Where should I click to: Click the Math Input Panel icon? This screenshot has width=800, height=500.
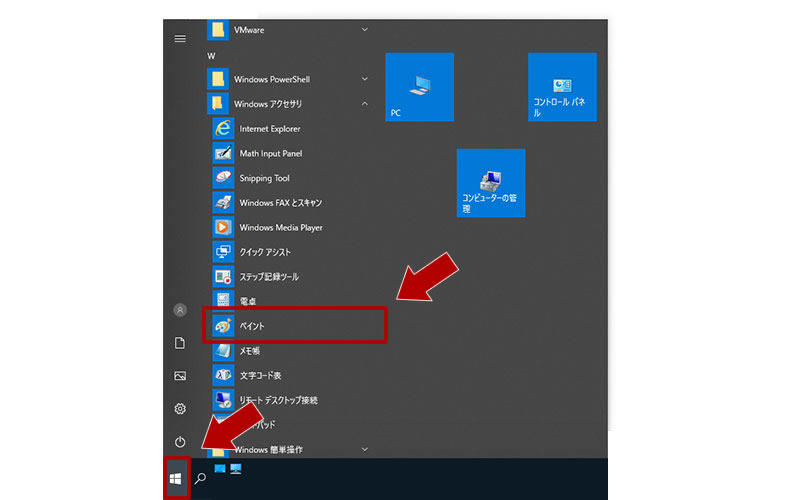(x=223, y=153)
